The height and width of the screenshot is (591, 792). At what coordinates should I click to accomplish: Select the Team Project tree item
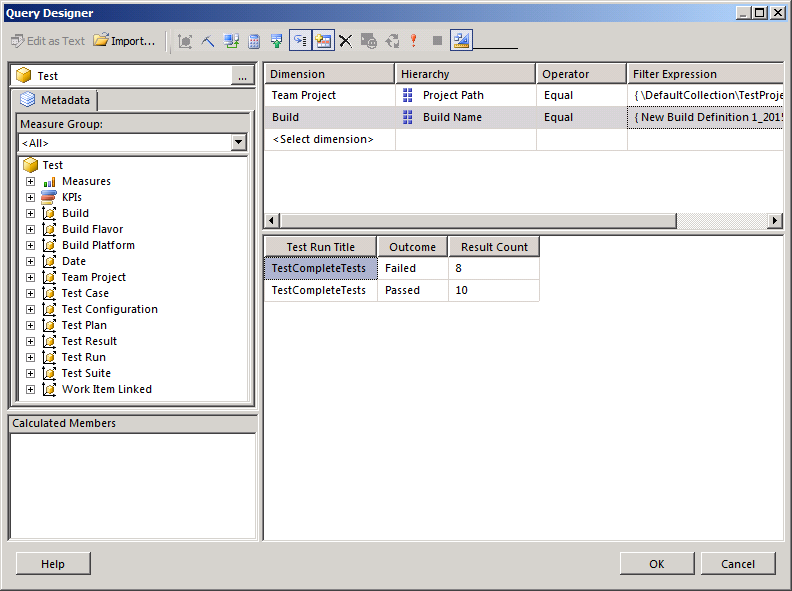94,277
